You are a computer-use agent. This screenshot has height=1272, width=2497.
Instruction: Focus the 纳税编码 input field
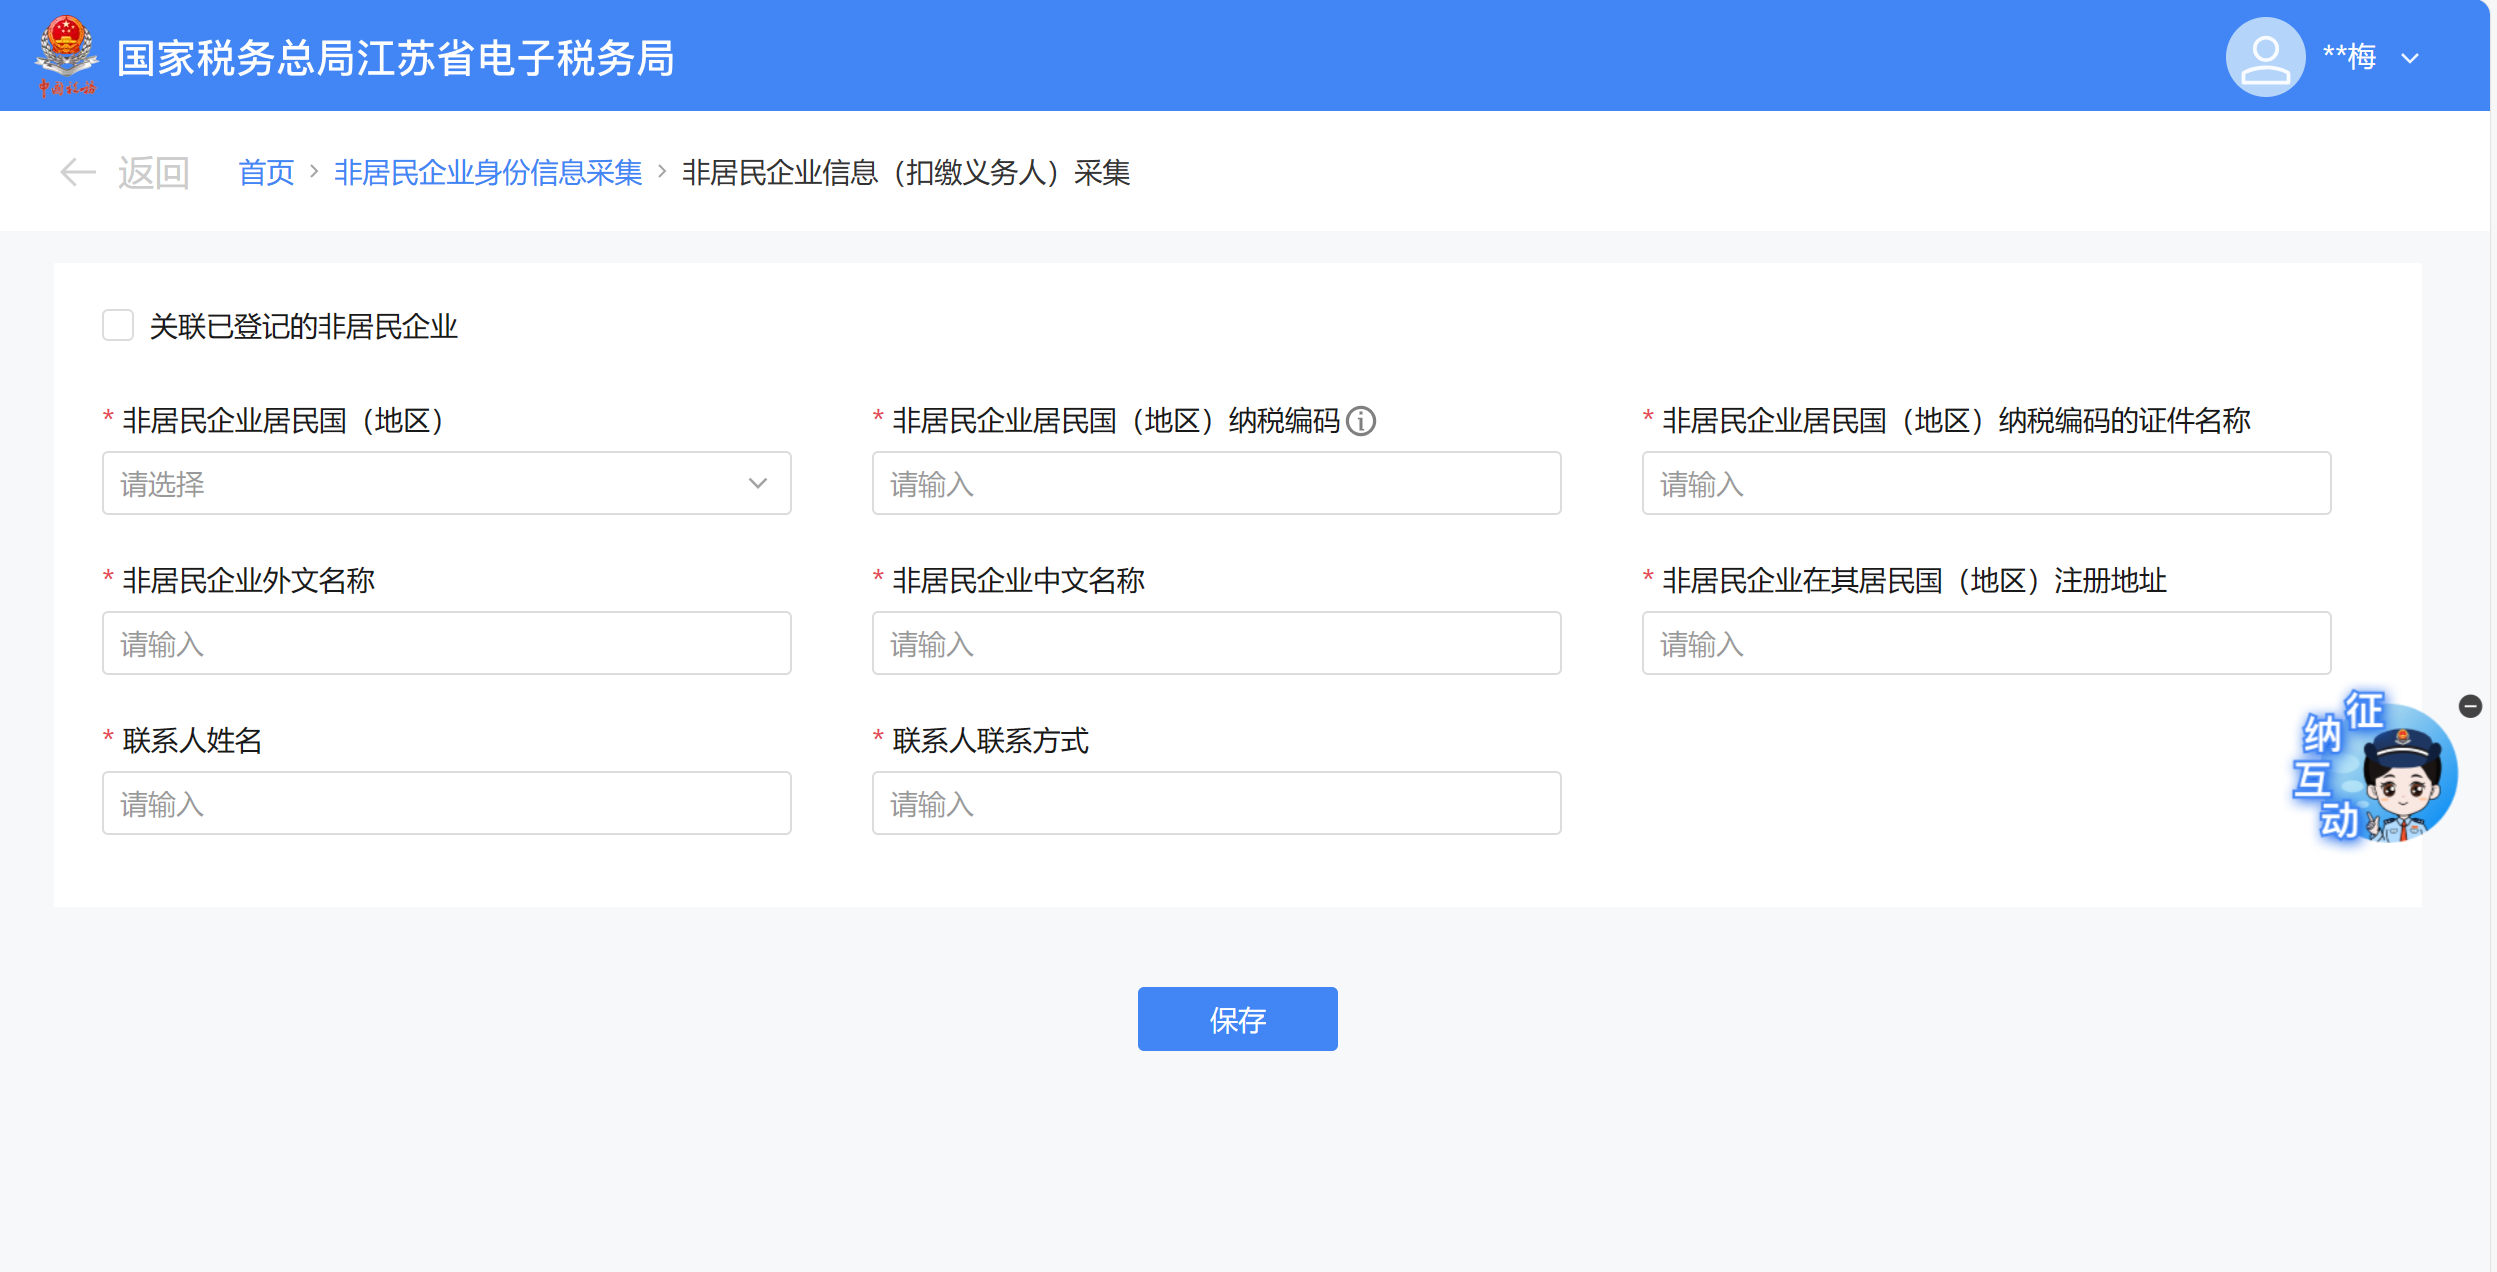(x=1216, y=484)
